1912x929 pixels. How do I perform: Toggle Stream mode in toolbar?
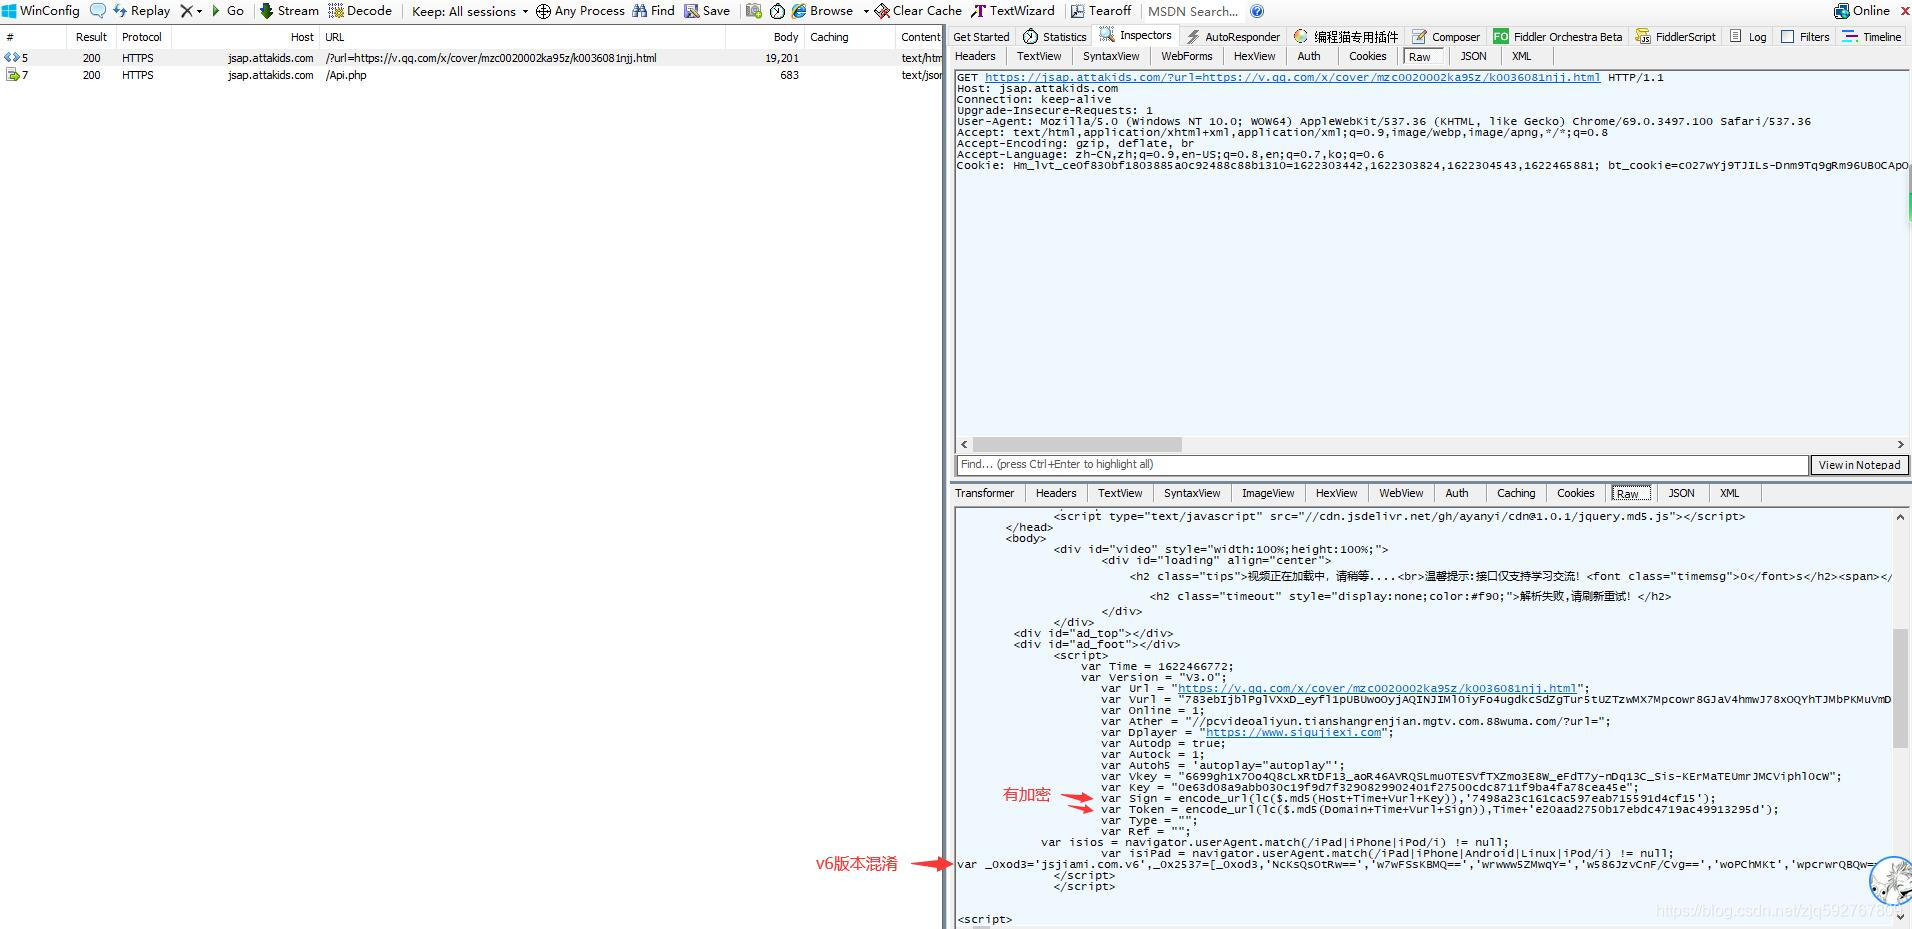289,11
